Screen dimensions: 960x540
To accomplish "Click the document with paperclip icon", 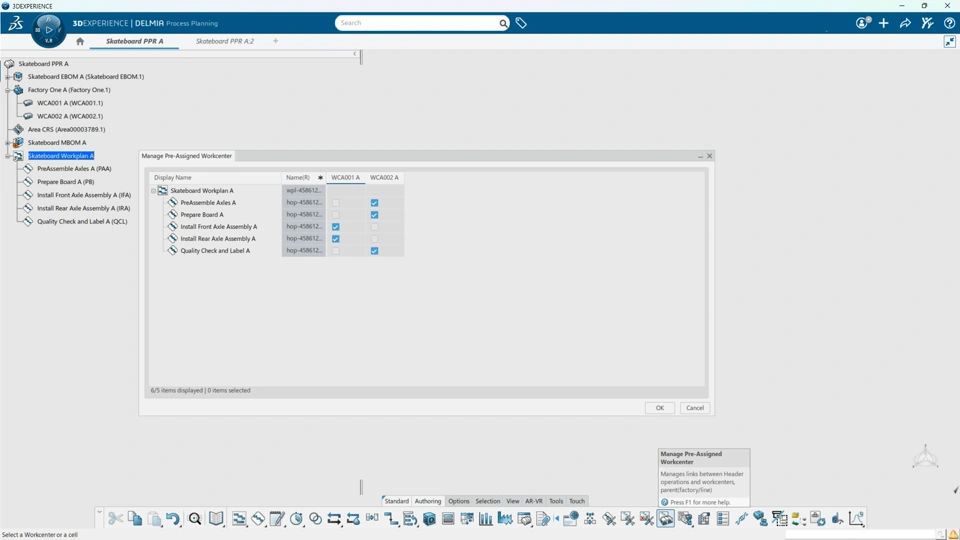I will 542,519.
